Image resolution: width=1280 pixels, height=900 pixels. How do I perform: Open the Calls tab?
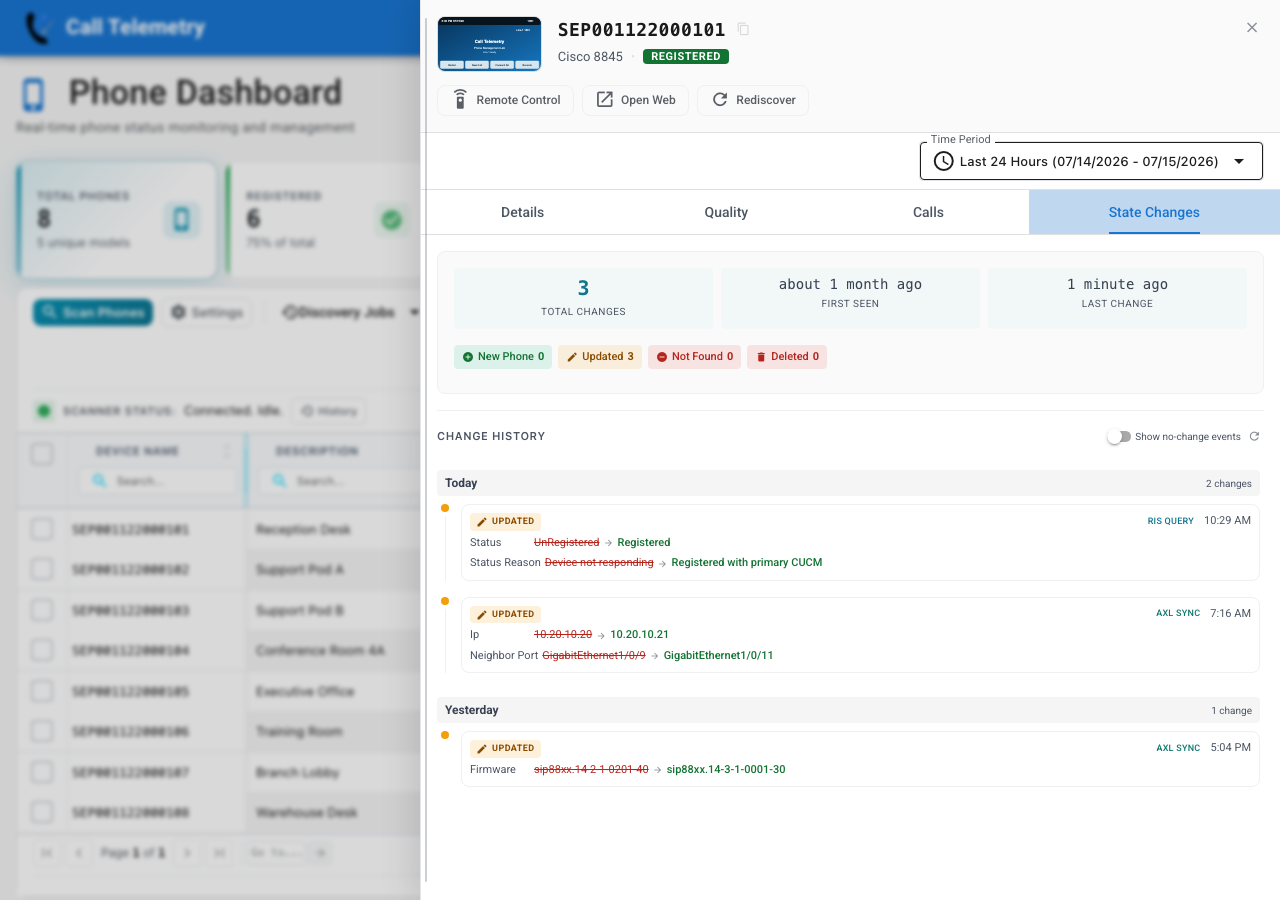(x=928, y=212)
